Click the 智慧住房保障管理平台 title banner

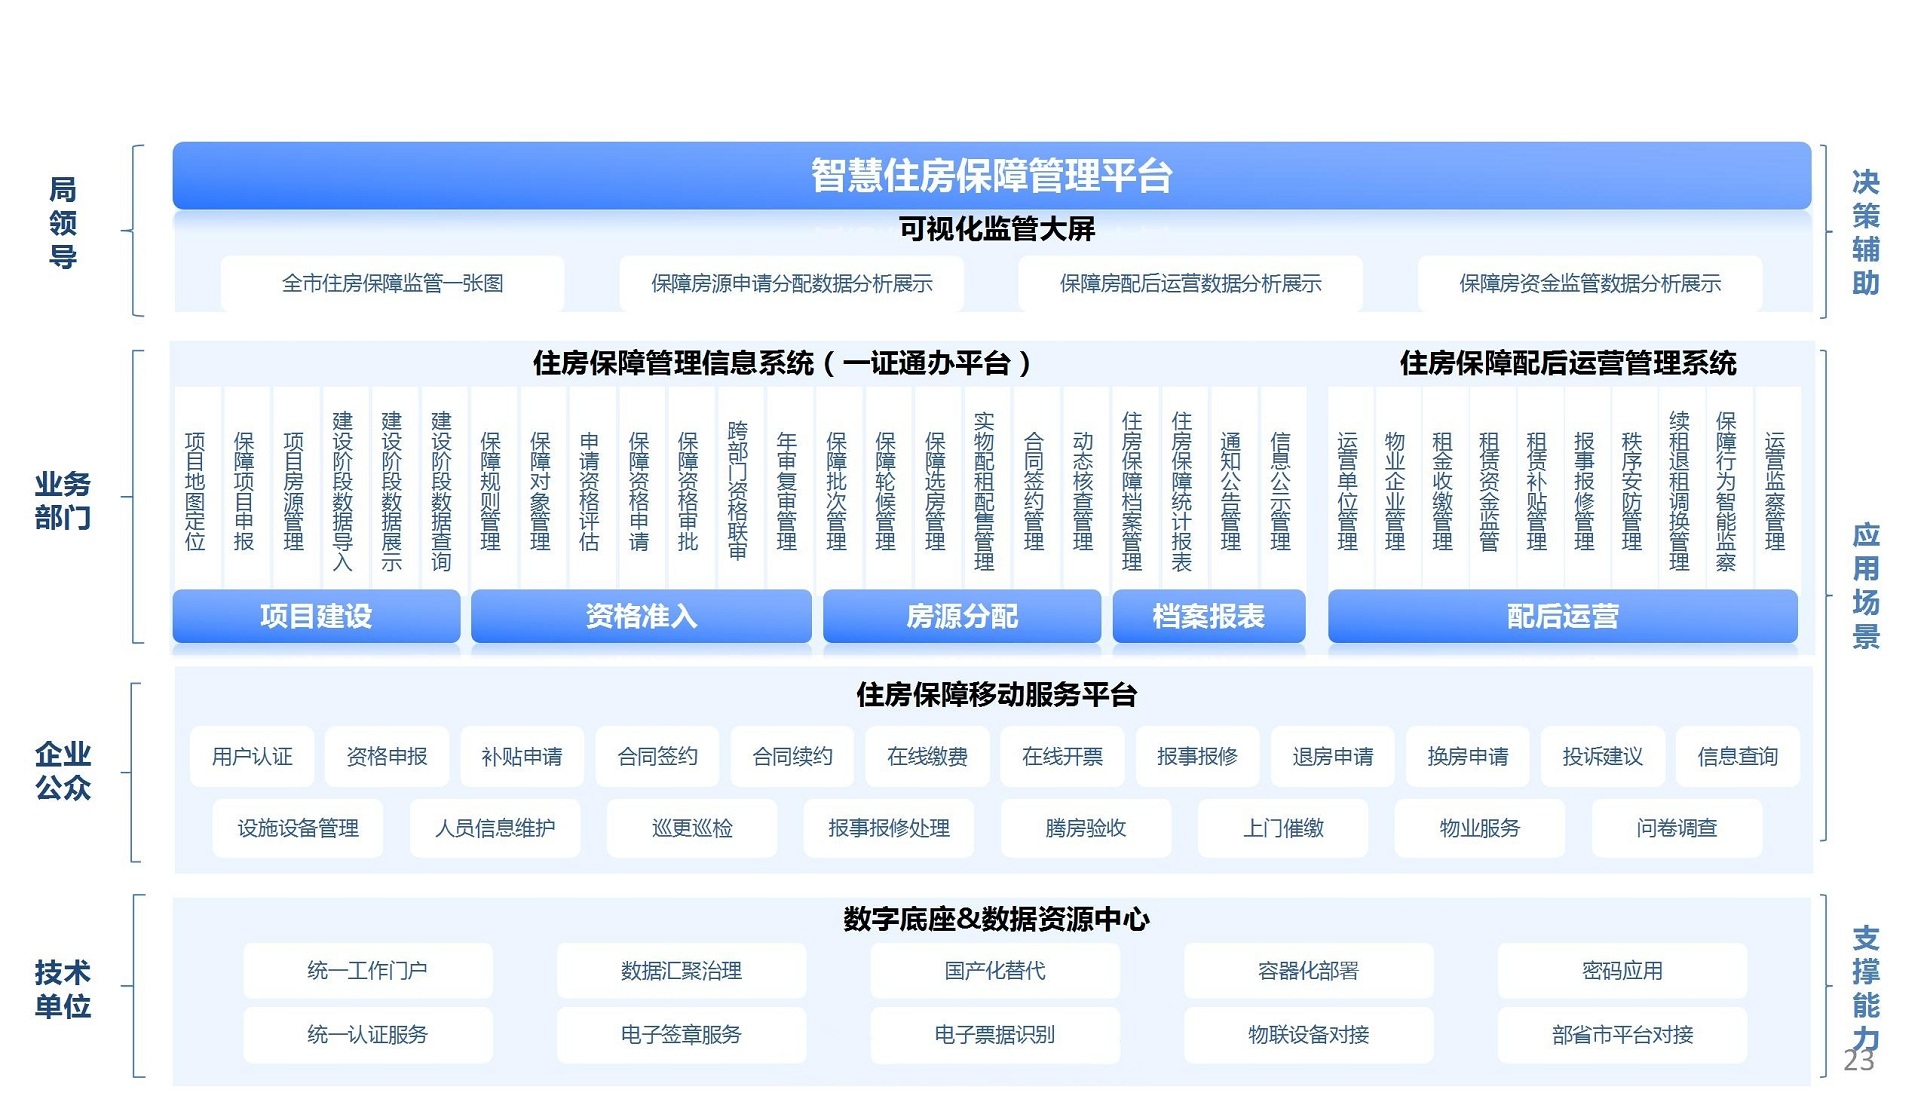click(x=990, y=175)
